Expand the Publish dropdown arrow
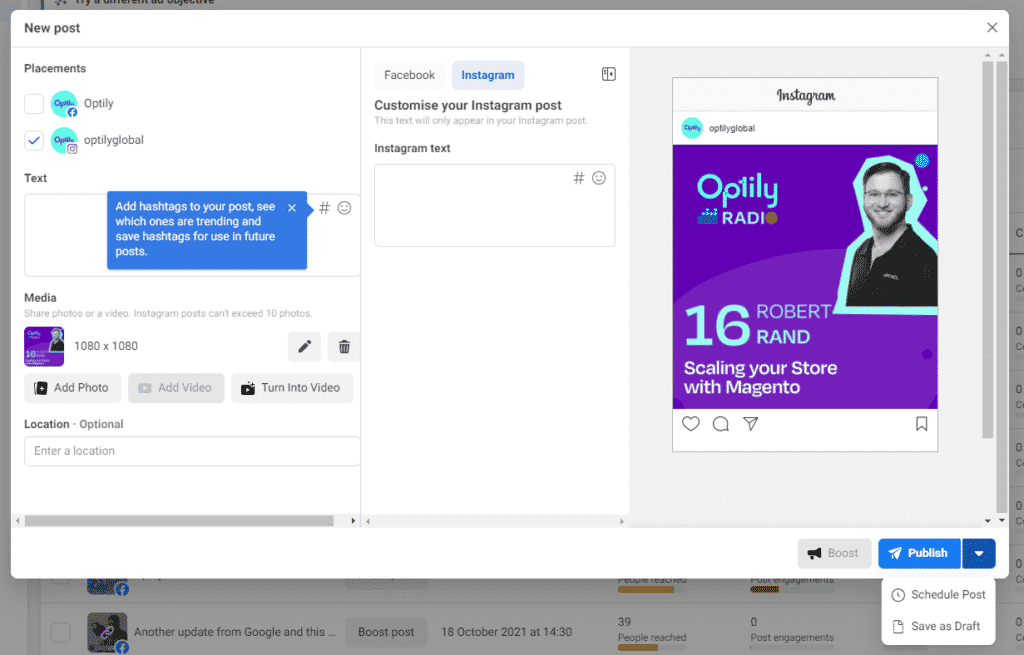 pos(978,553)
